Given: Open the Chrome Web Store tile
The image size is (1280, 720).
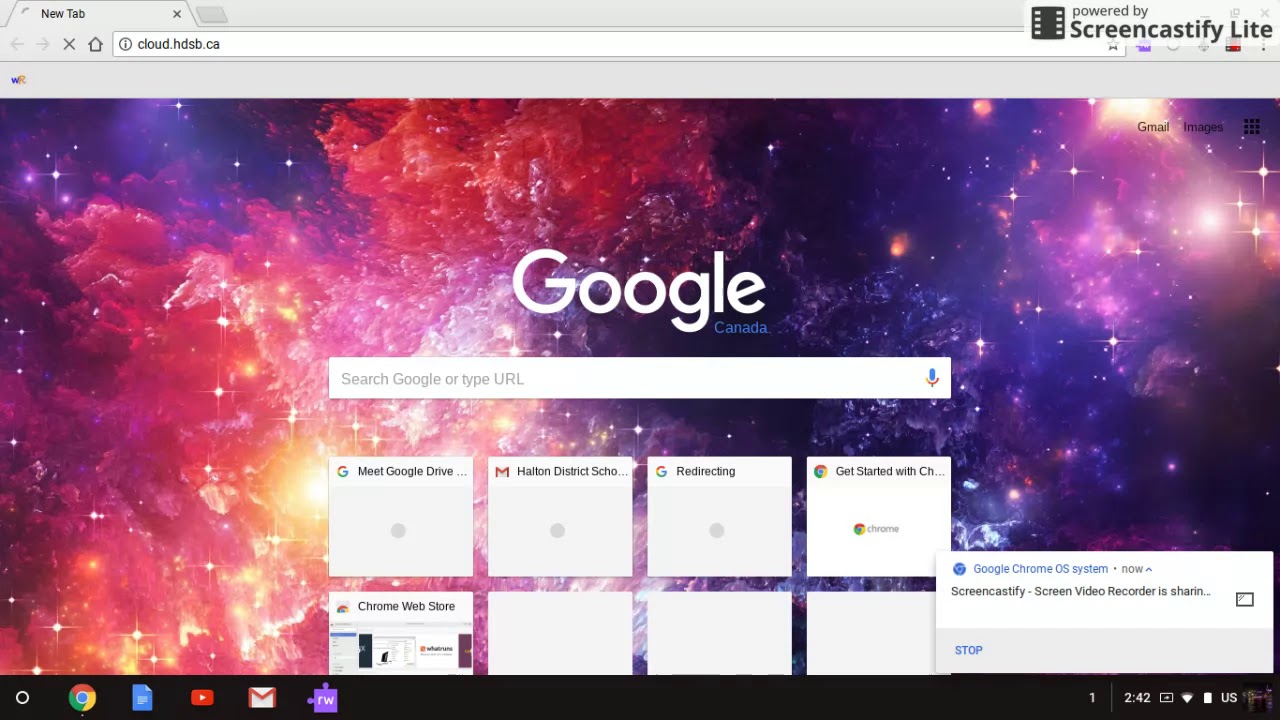Looking at the screenshot, I should 401,633.
